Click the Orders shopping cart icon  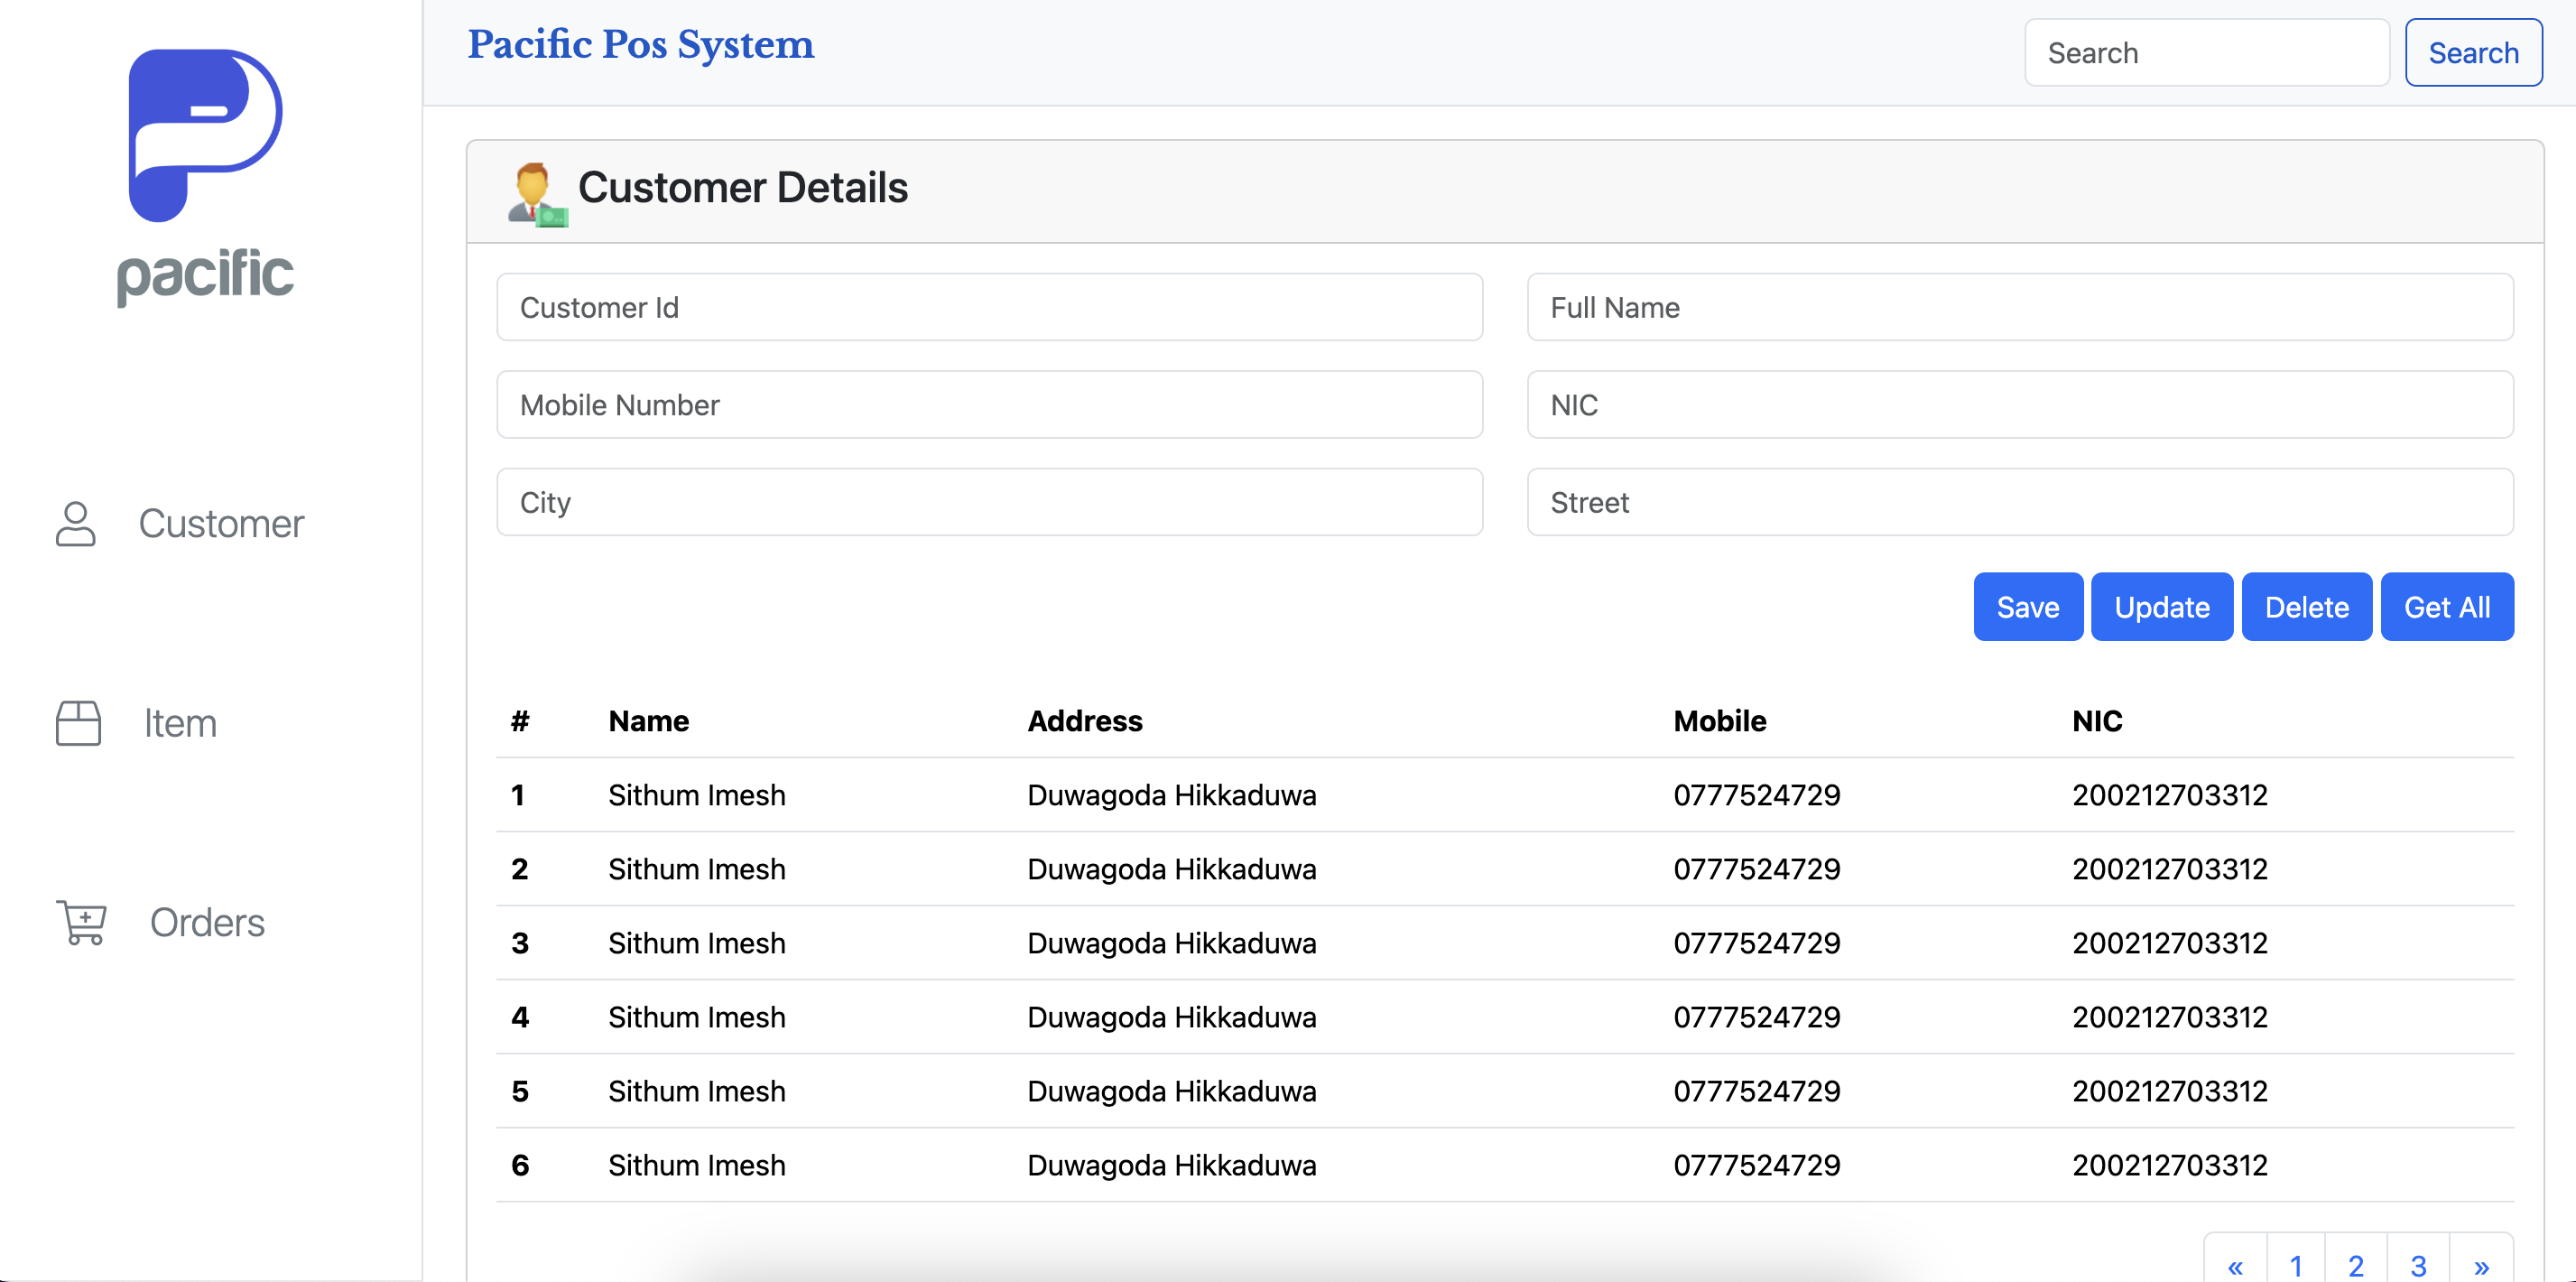pos(81,922)
